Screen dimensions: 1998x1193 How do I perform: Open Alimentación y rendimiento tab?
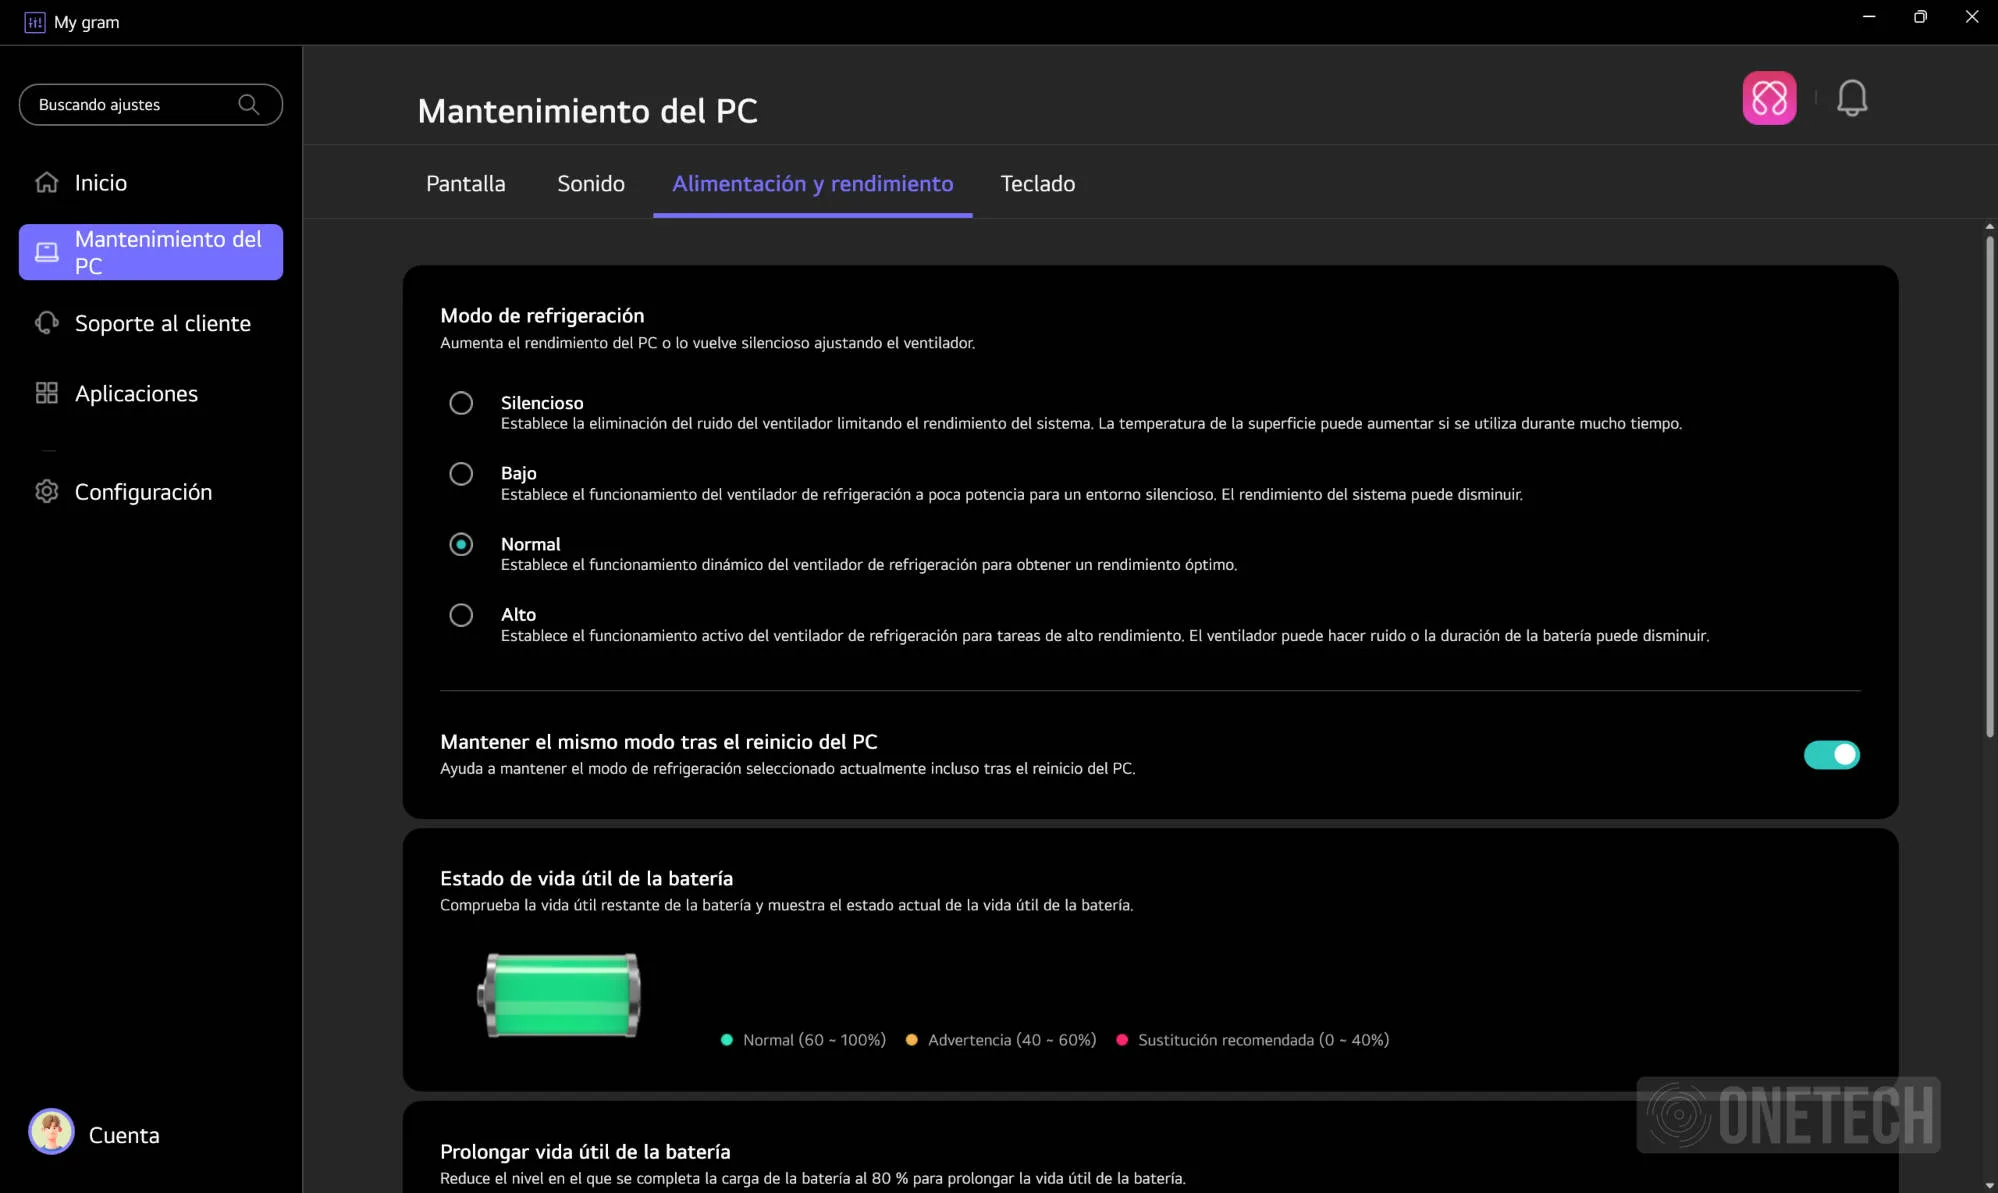pos(813,183)
